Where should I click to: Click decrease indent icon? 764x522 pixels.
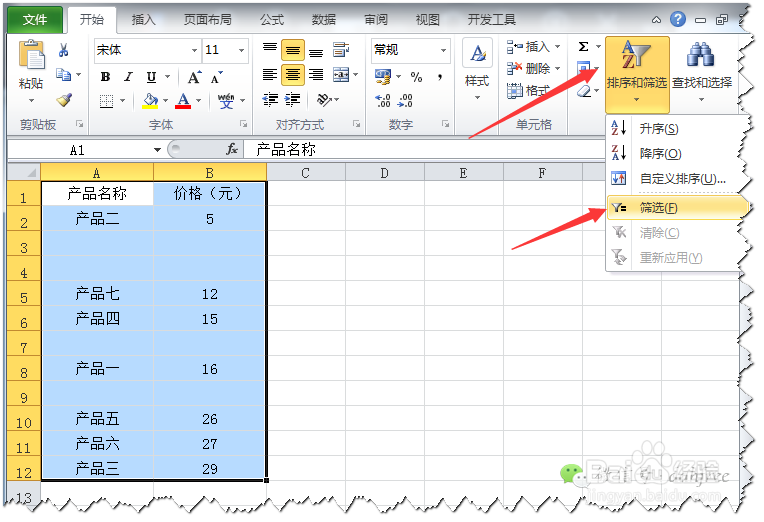click(x=269, y=100)
